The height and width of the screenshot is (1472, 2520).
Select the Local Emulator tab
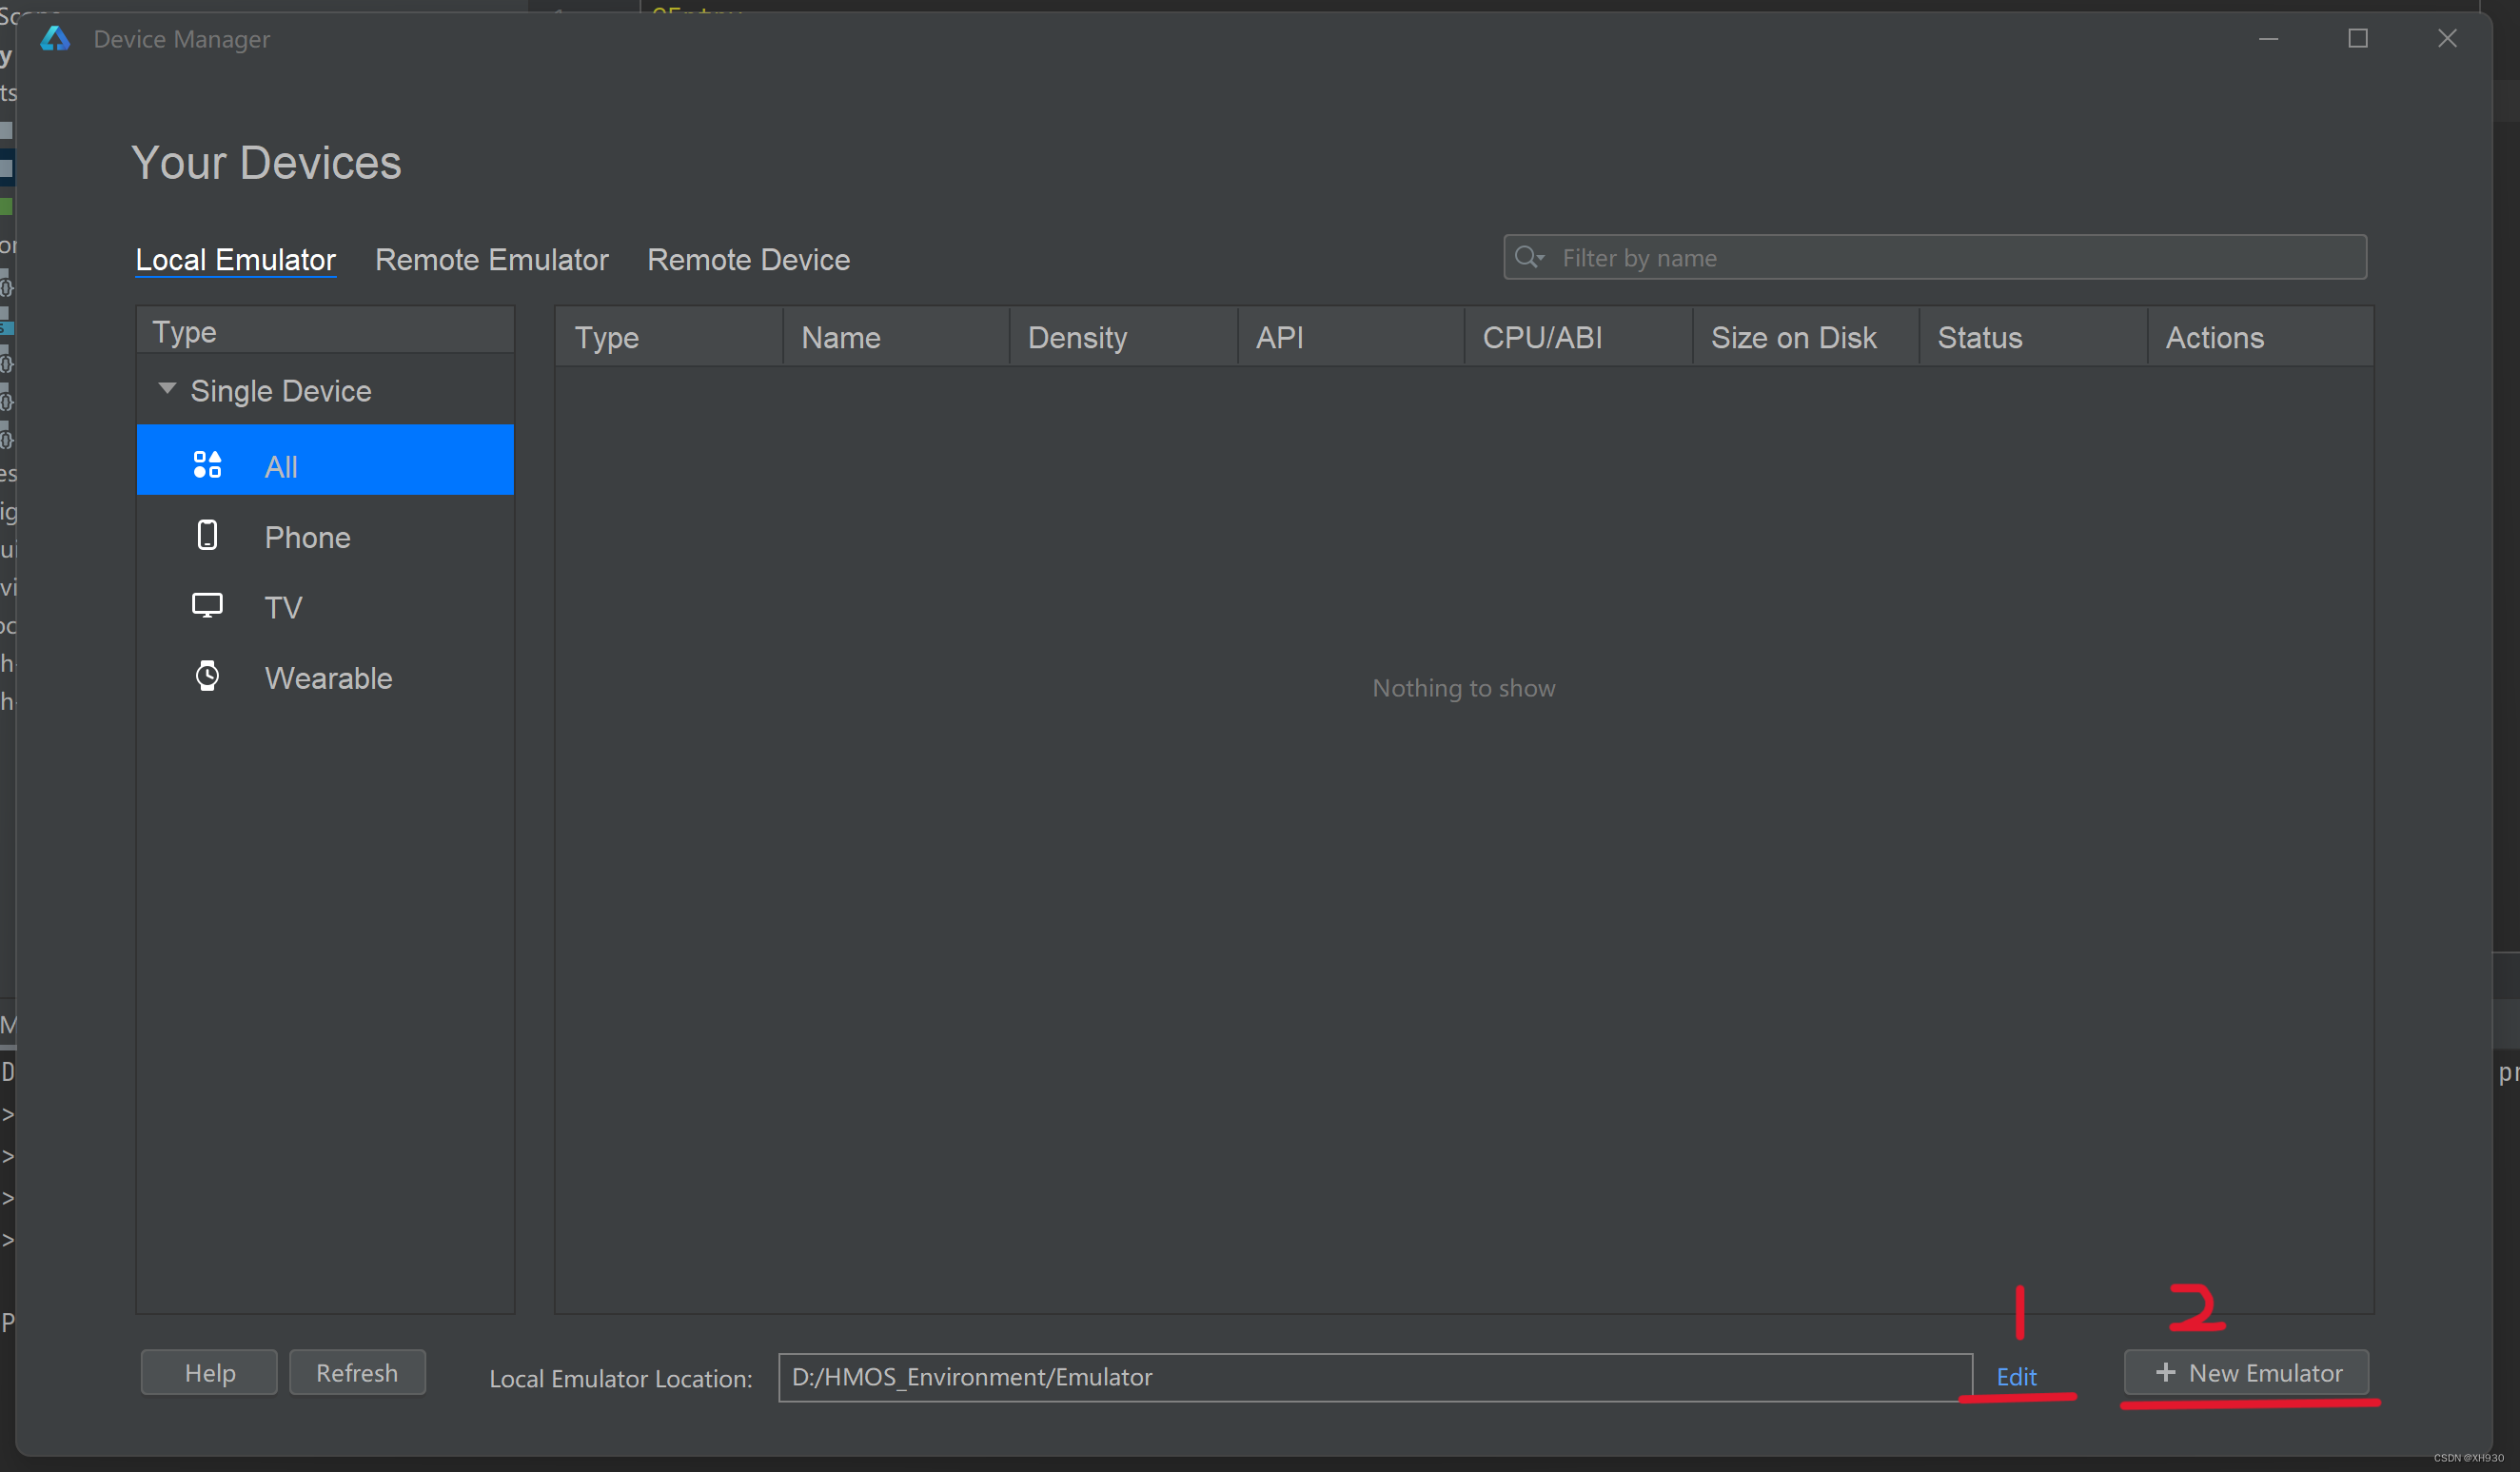pyautogui.click(x=236, y=260)
